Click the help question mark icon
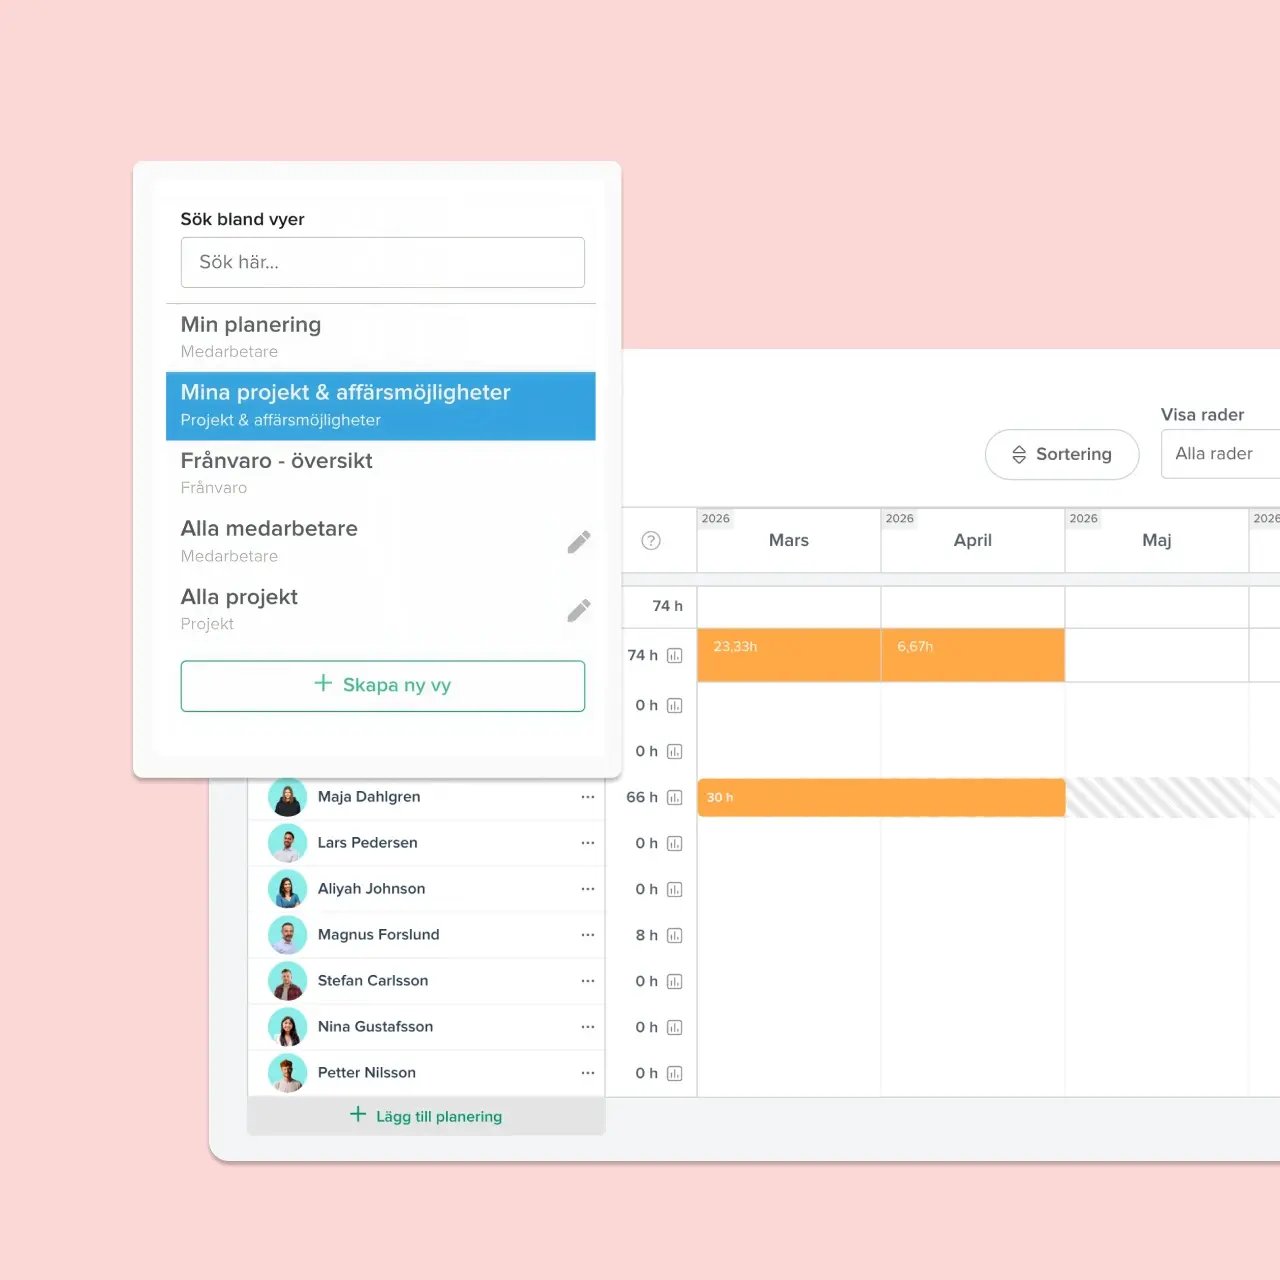 [x=651, y=541]
